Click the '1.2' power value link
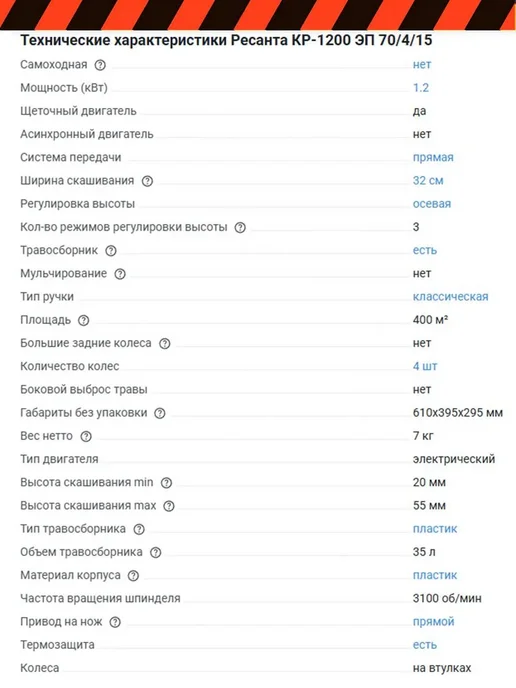Screen dimensions: 516x688 tap(421, 87)
